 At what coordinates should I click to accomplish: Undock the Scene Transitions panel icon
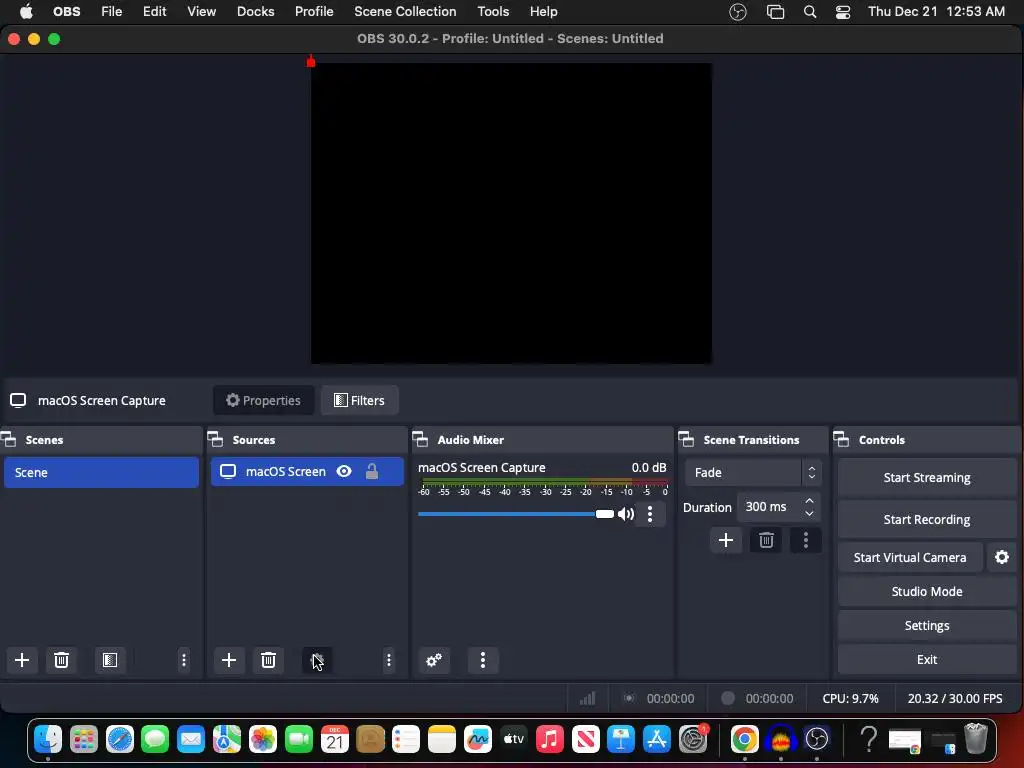tap(686, 440)
